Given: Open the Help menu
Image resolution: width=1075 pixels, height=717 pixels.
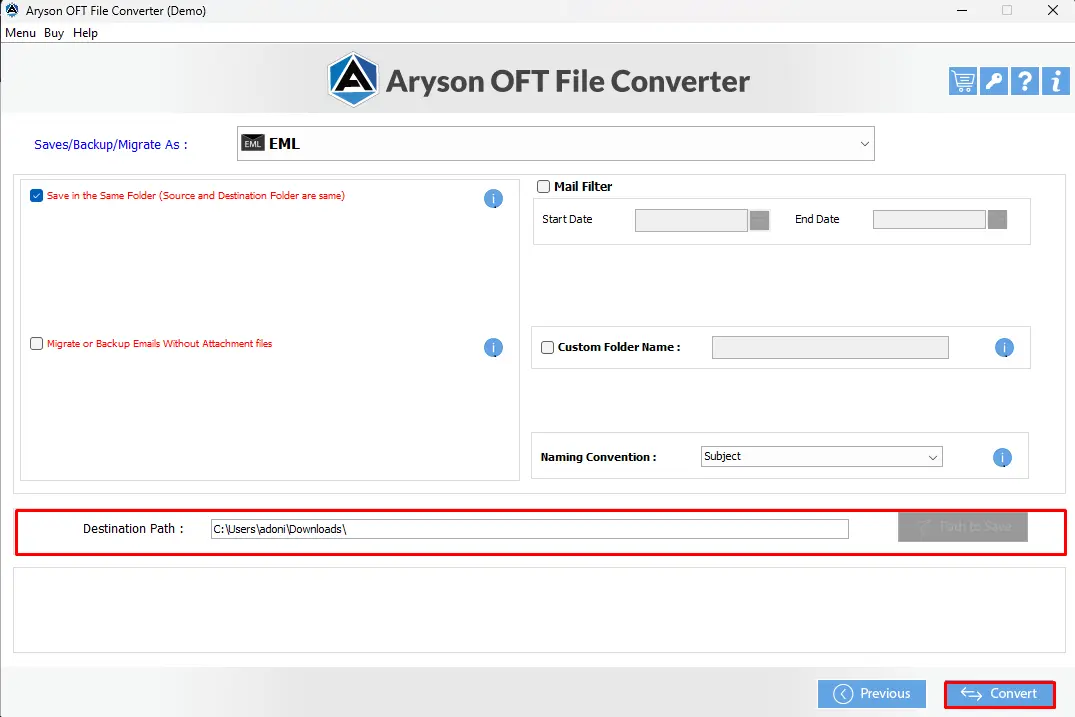Looking at the screenshot, I should click(x=85, y=33).
